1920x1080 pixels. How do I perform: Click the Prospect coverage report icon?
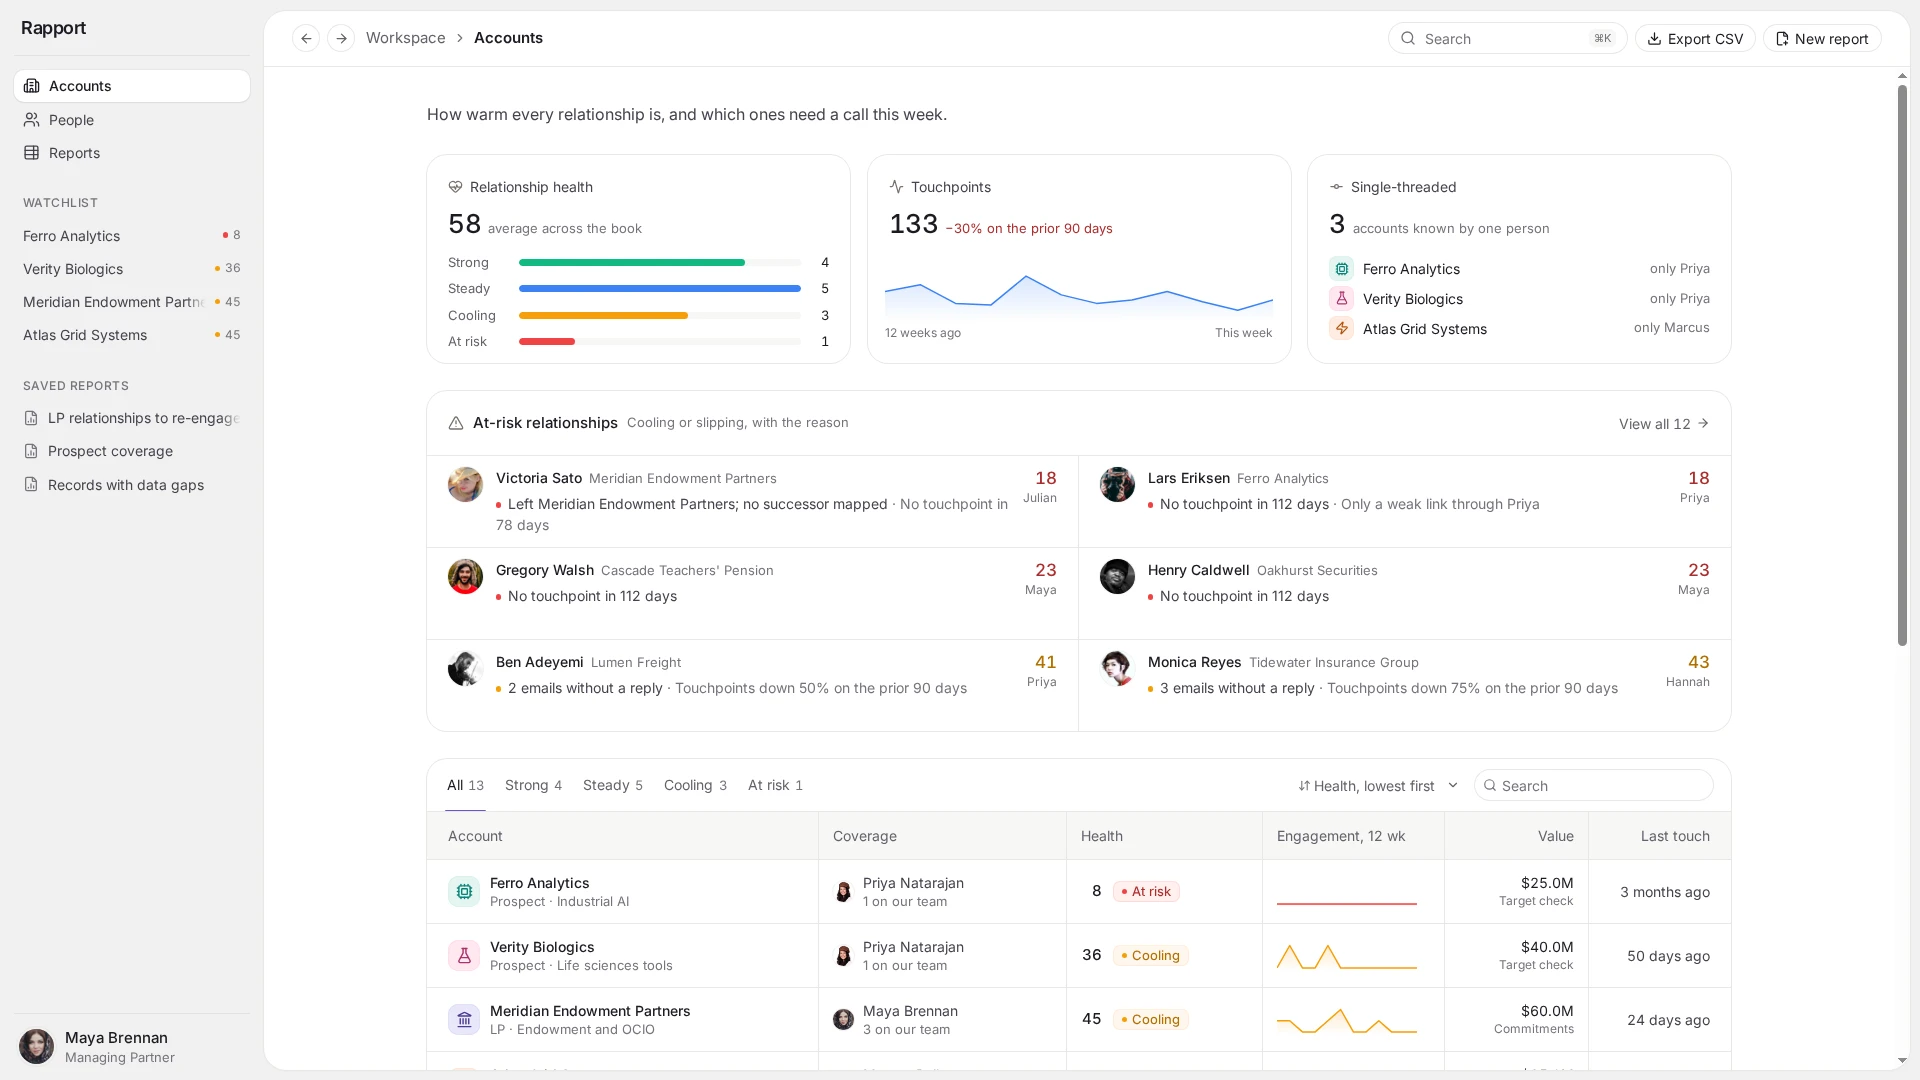pyautogui.click(x=31, y=451)
